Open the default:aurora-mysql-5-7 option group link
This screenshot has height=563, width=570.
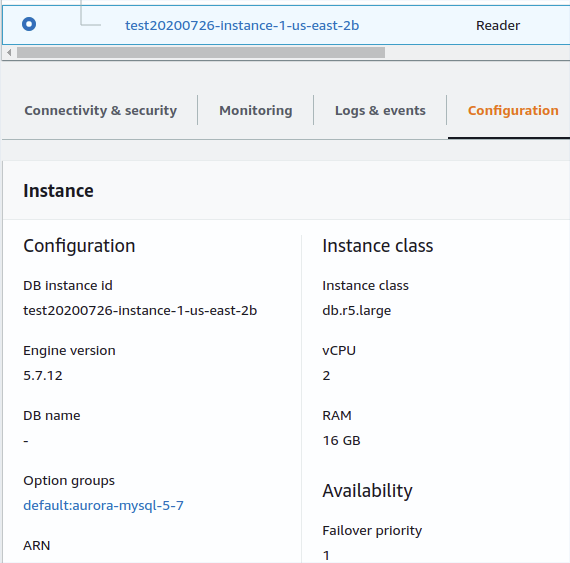(104, 506)
